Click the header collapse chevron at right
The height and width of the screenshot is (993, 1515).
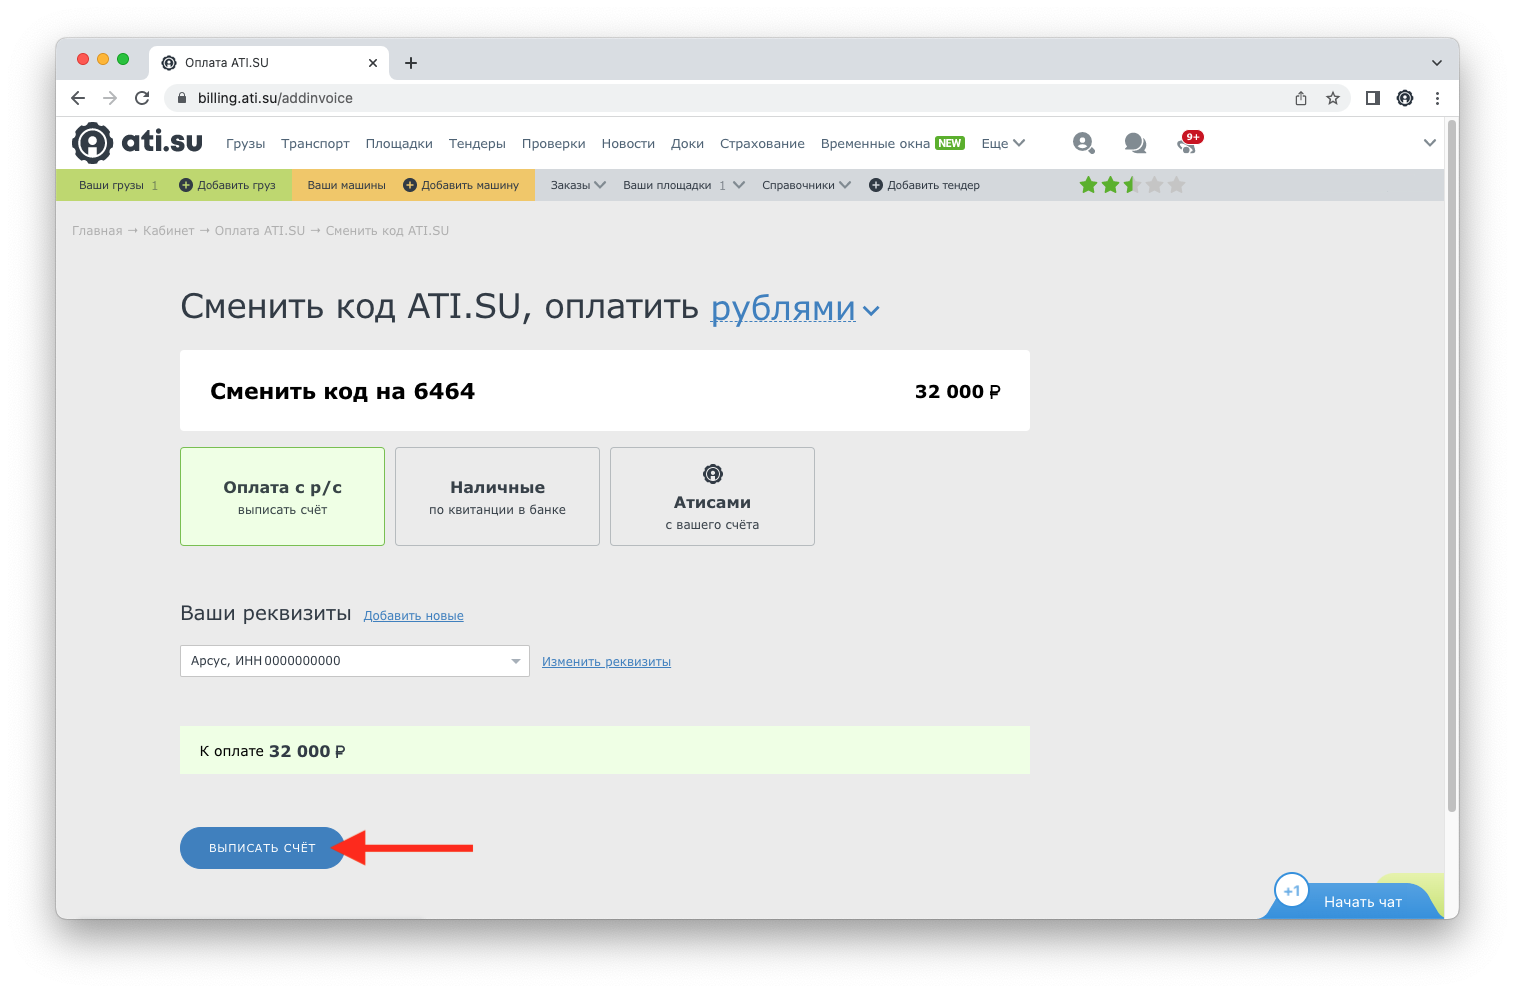[x=1429, y=143]
